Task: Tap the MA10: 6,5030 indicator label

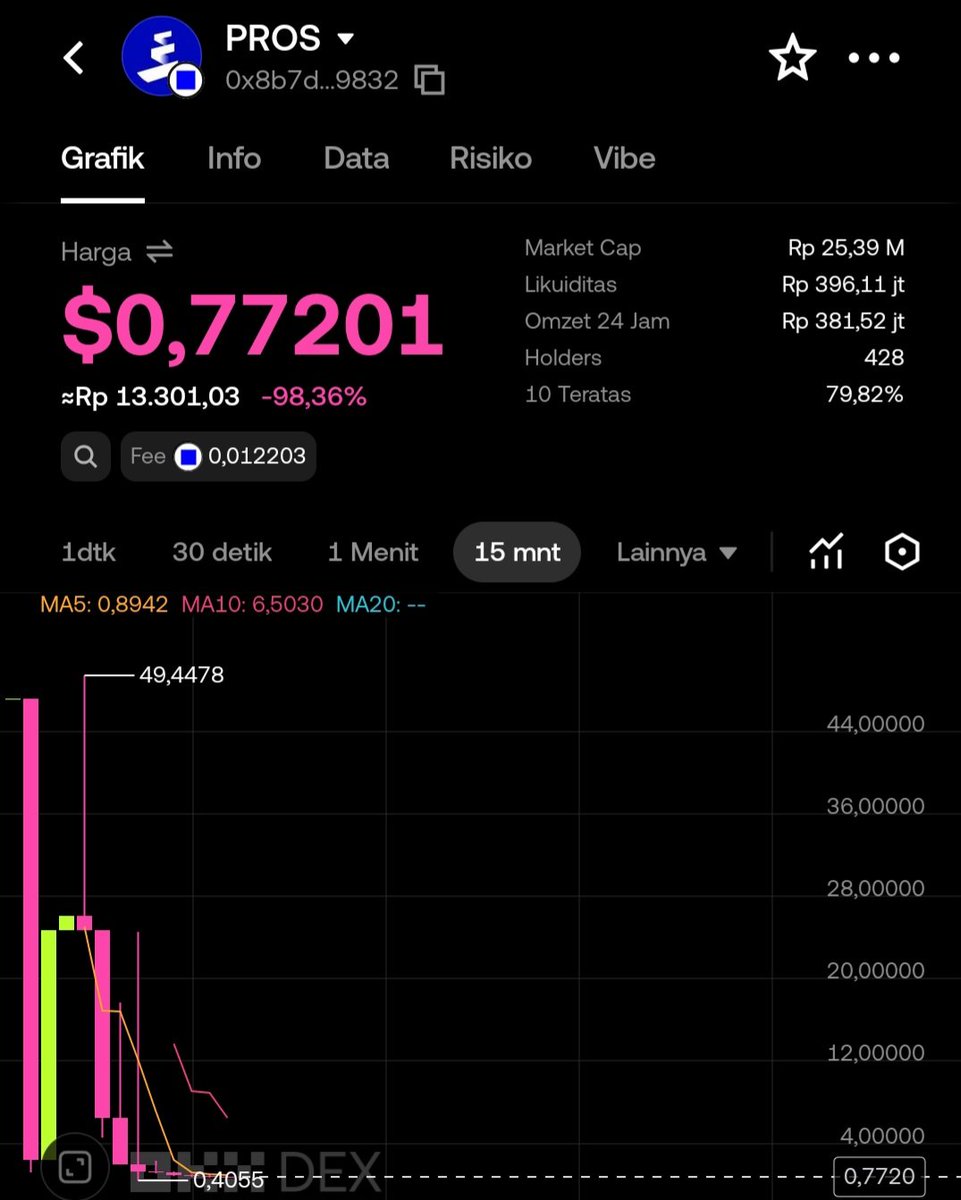Action: (252, 605)
